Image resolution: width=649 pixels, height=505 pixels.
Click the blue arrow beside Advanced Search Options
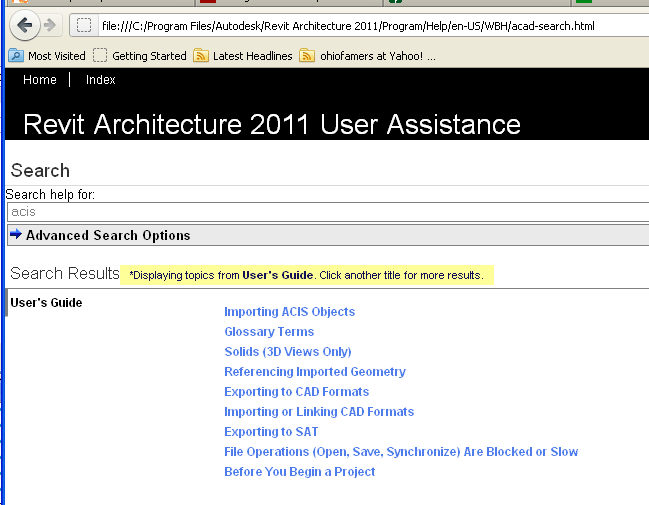(x=16, y=235)
